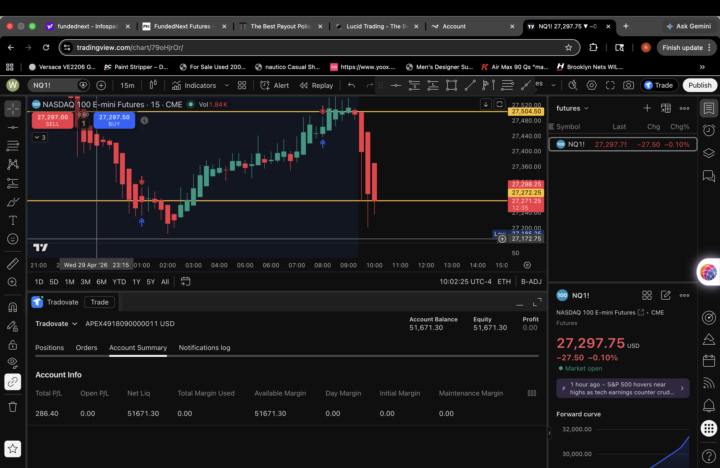Collapse the indicator legend showing 3
720x468 pixels.
click(40, 137)
